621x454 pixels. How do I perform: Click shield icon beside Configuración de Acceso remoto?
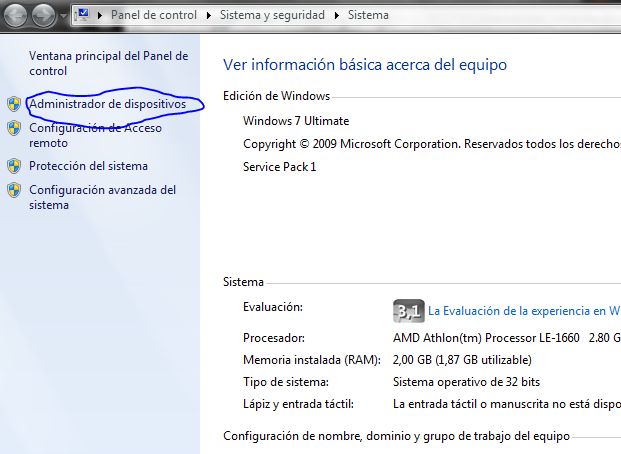[x=14, y=128]
